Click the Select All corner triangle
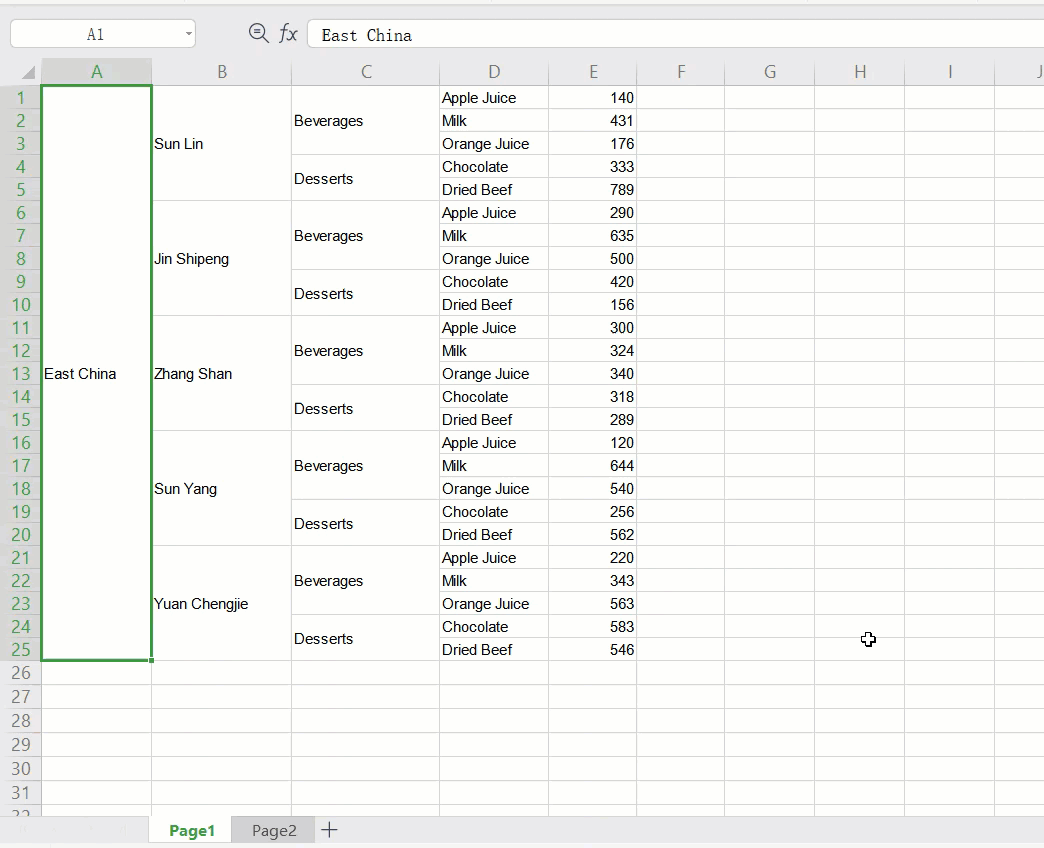This screenshot has height=848, width=1044. (28, 72)
